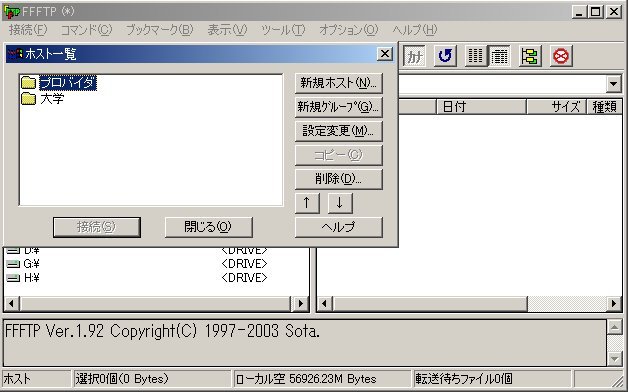The image size is (628, 392).
Task: Move host down with down arrow
Action: tap(340, 203)
